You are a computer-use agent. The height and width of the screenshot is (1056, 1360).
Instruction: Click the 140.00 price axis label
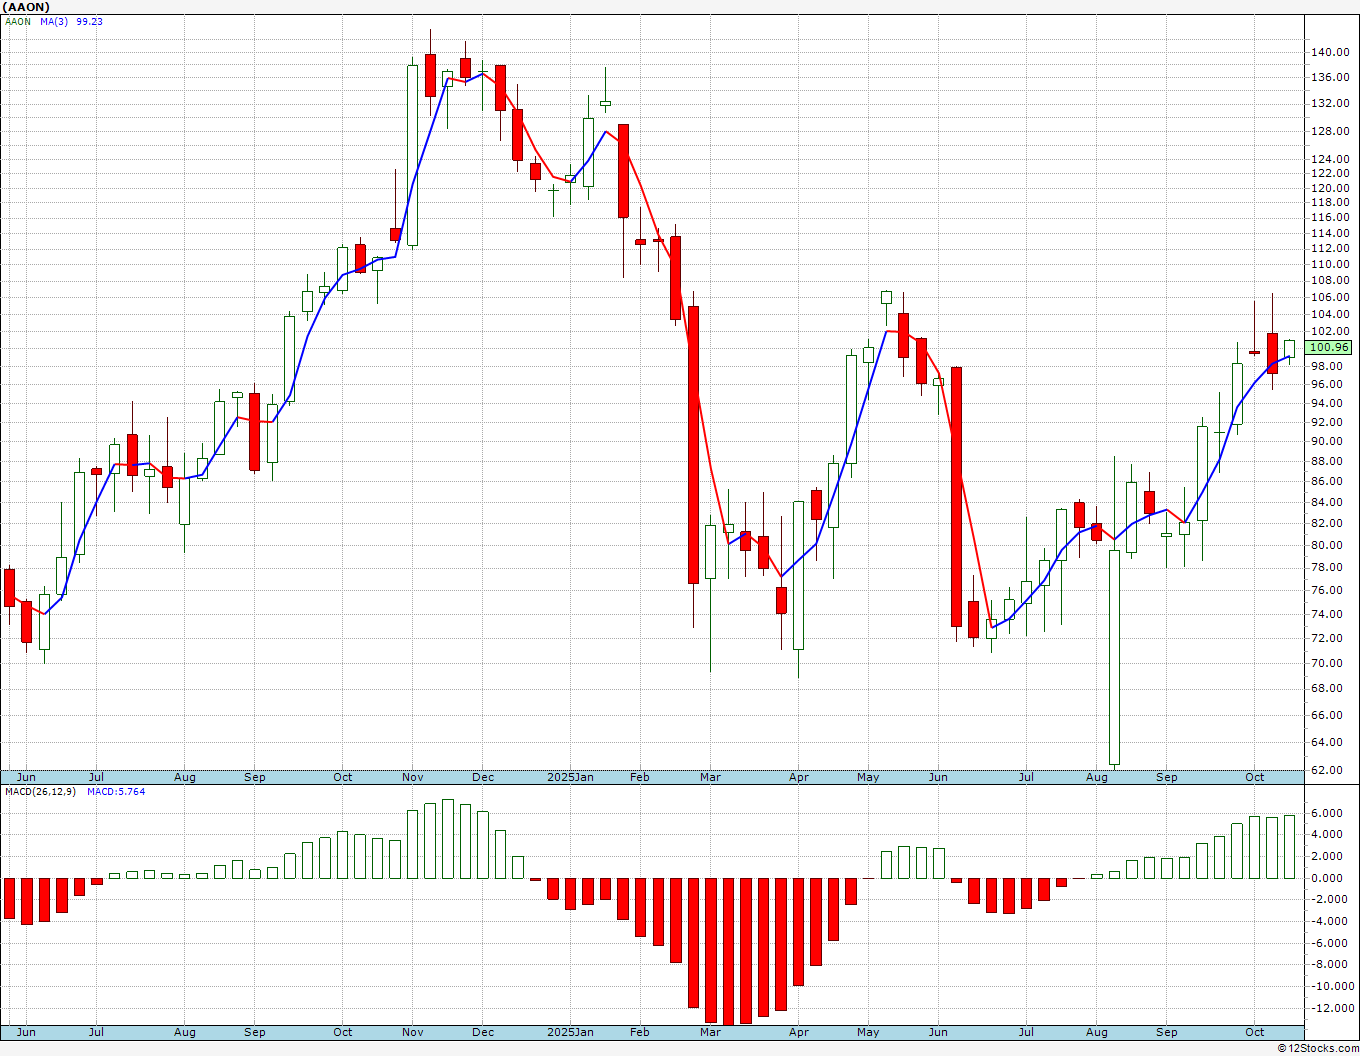click(x=1329, y=52)
